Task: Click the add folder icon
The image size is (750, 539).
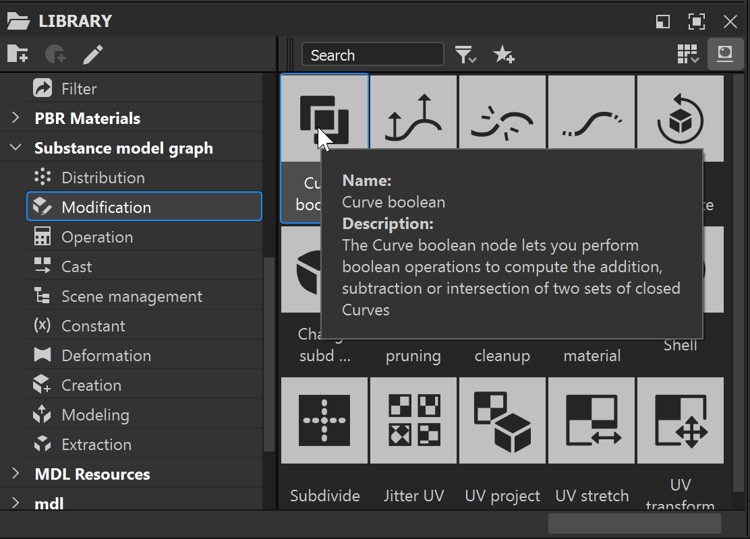Action: [17, 55]
